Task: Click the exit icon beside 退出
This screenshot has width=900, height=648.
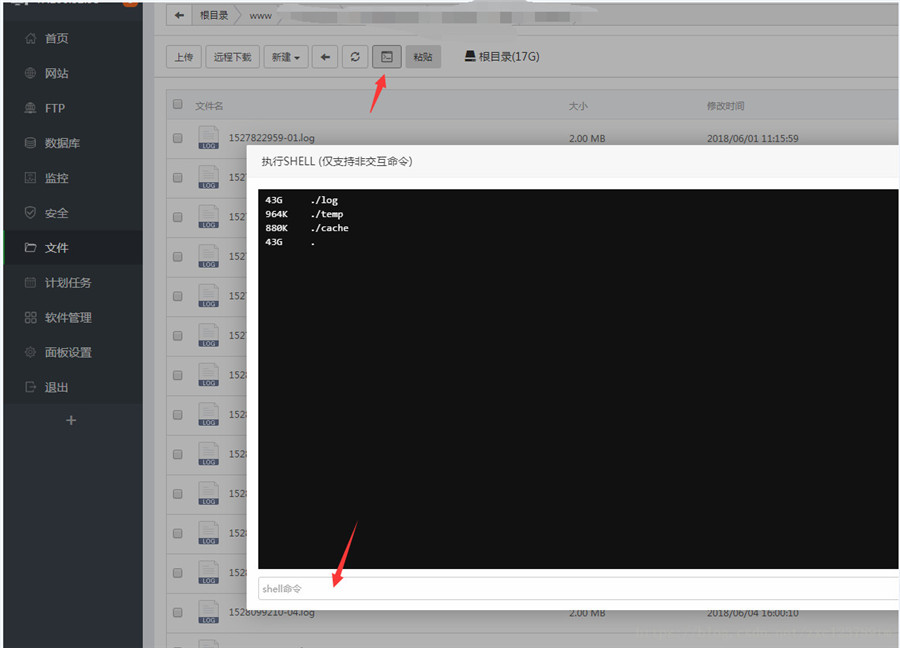Action: click(30, 387)
